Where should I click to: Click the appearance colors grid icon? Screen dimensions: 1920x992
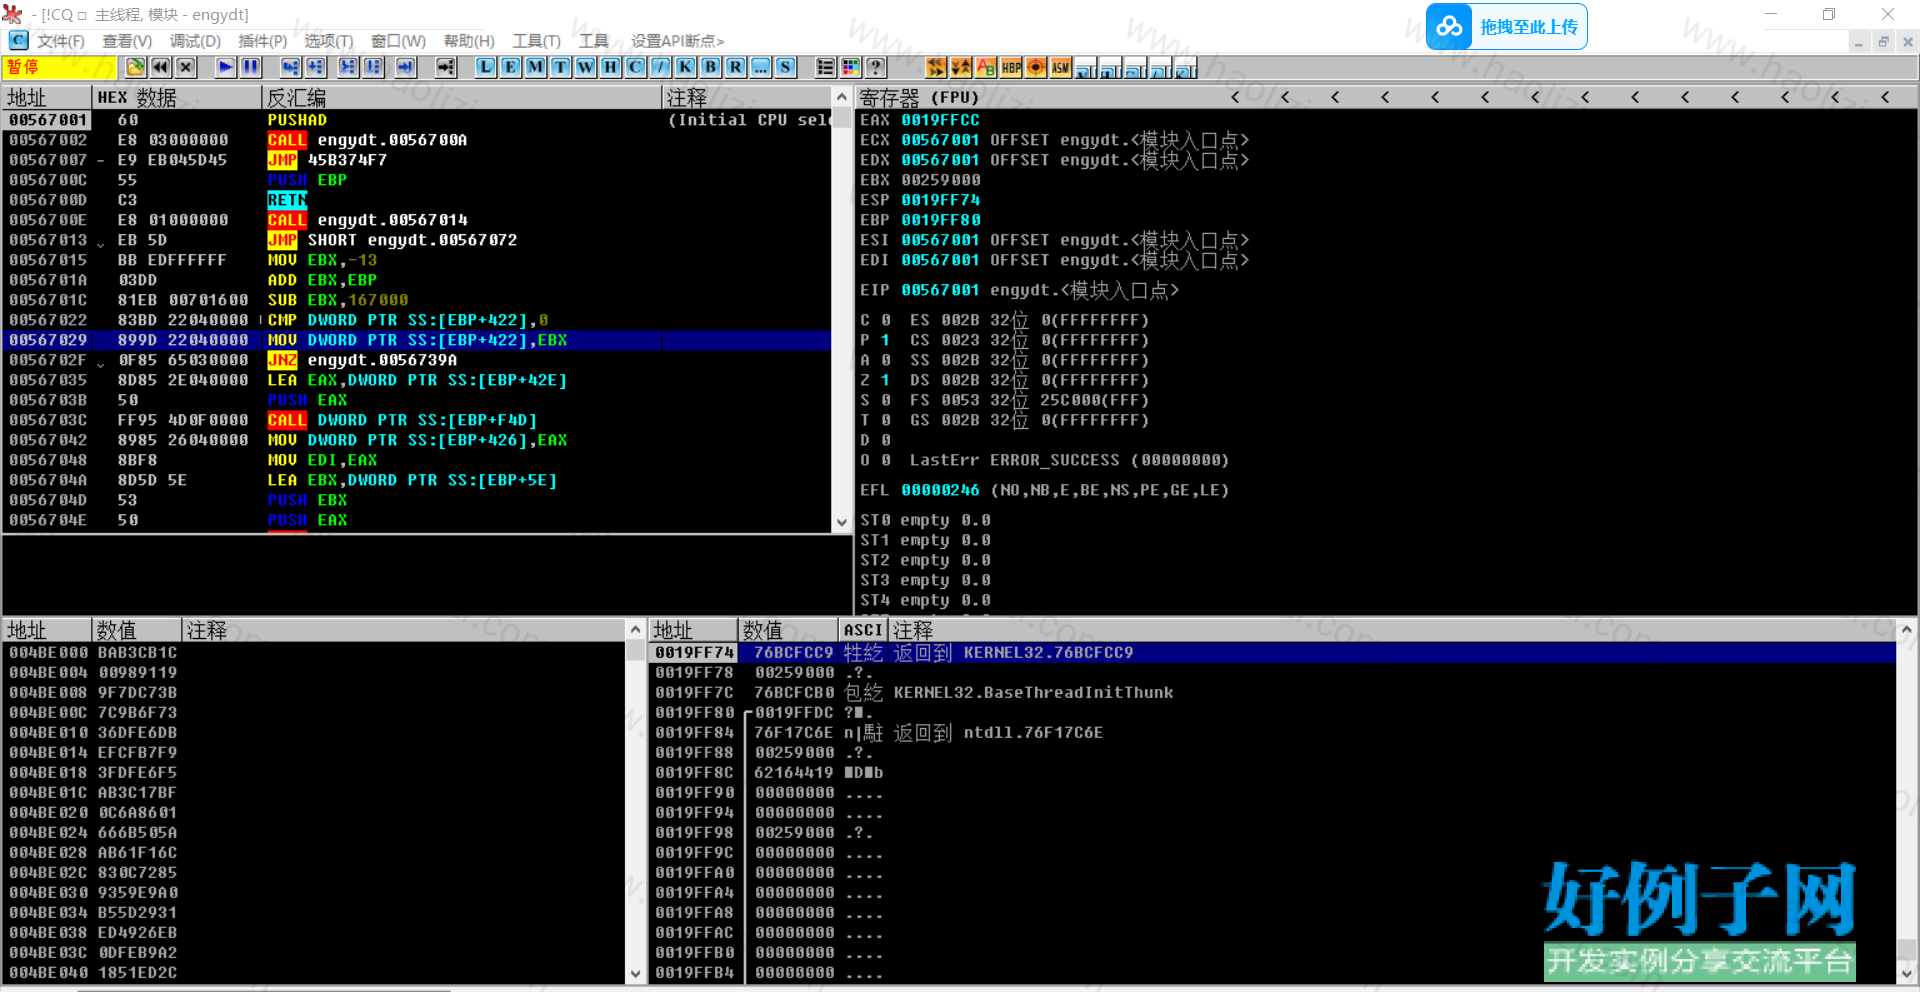(x=851, y=67)
